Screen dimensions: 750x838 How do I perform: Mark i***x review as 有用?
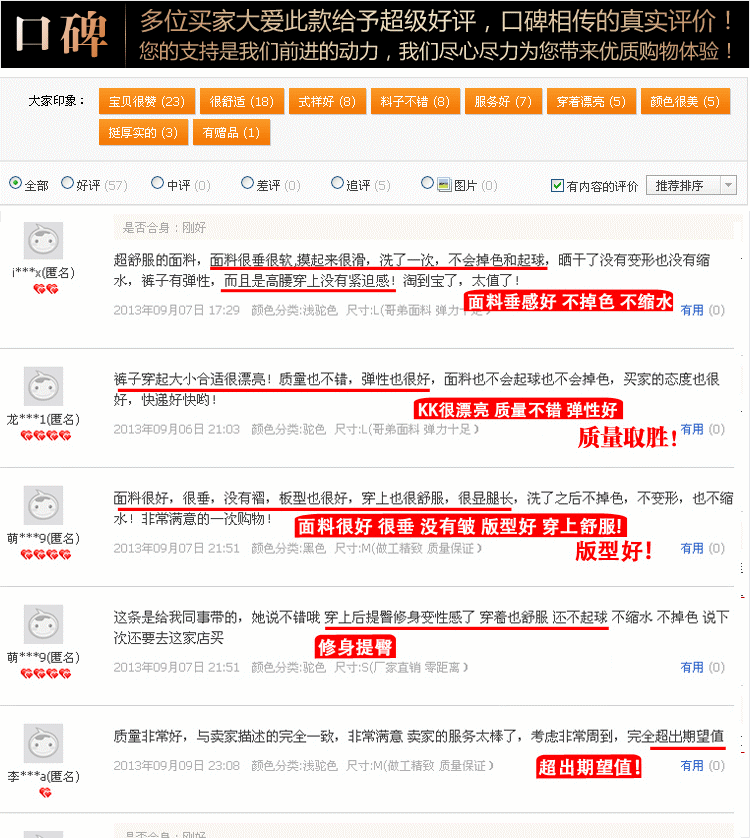pyautogui.click(x=692, y=310)
